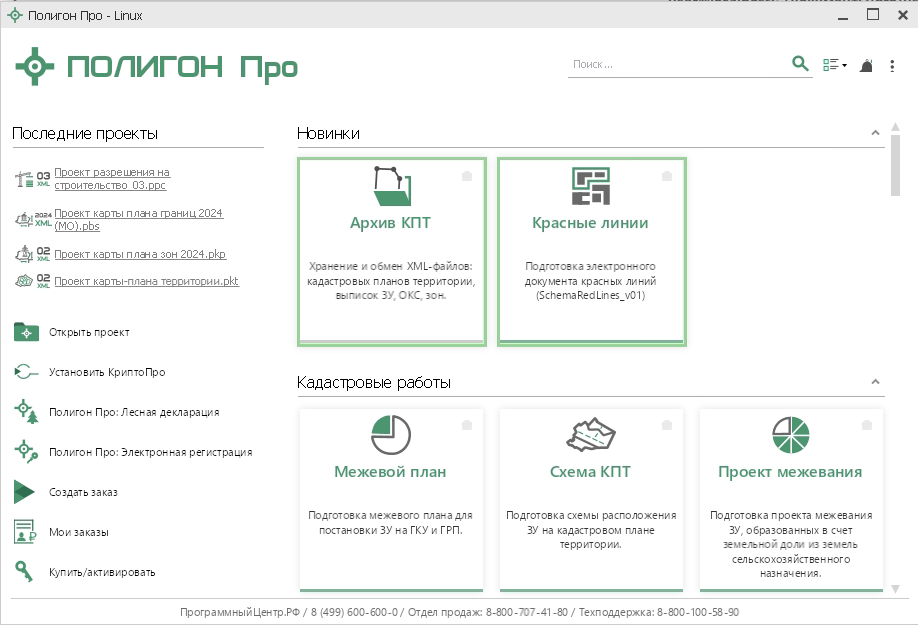Open the view mode dropdown list

pos(834,65)
